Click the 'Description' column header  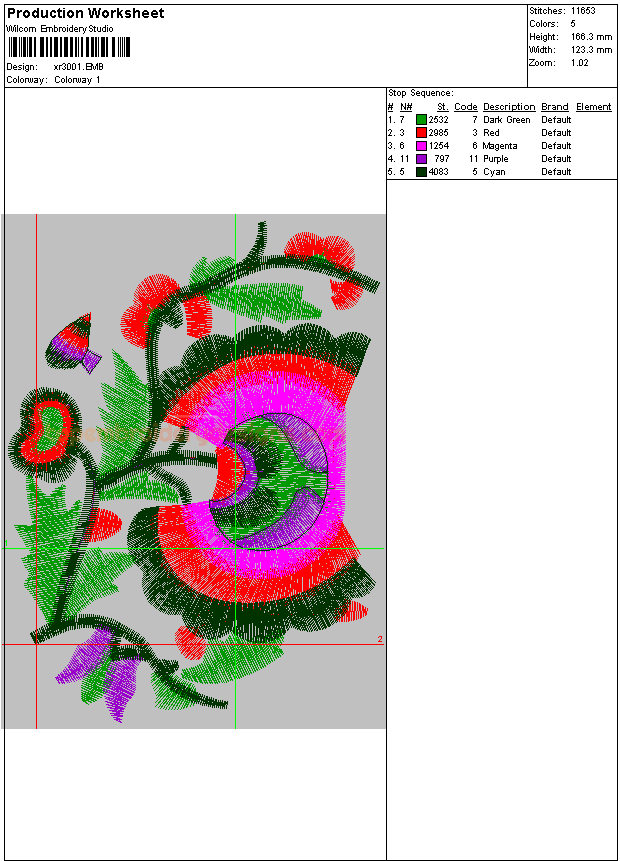click(x=509, y=107)
